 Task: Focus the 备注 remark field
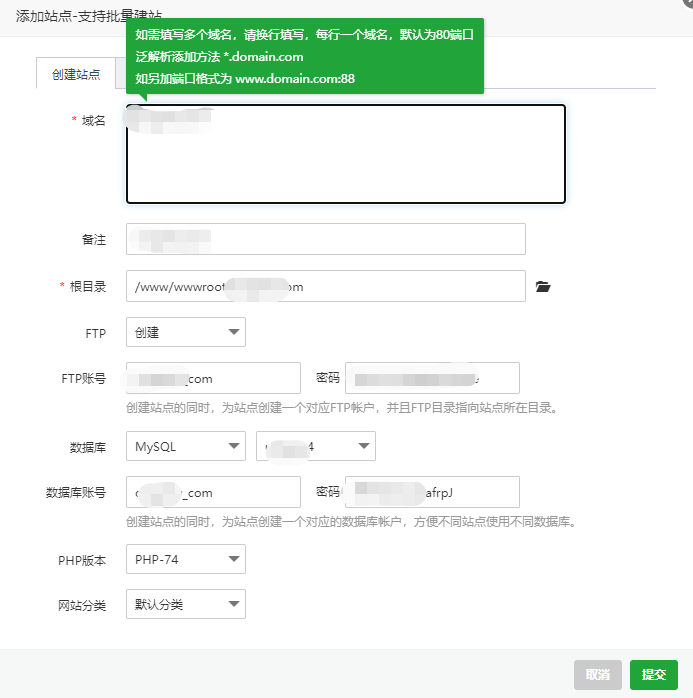[x=325, y=239]
